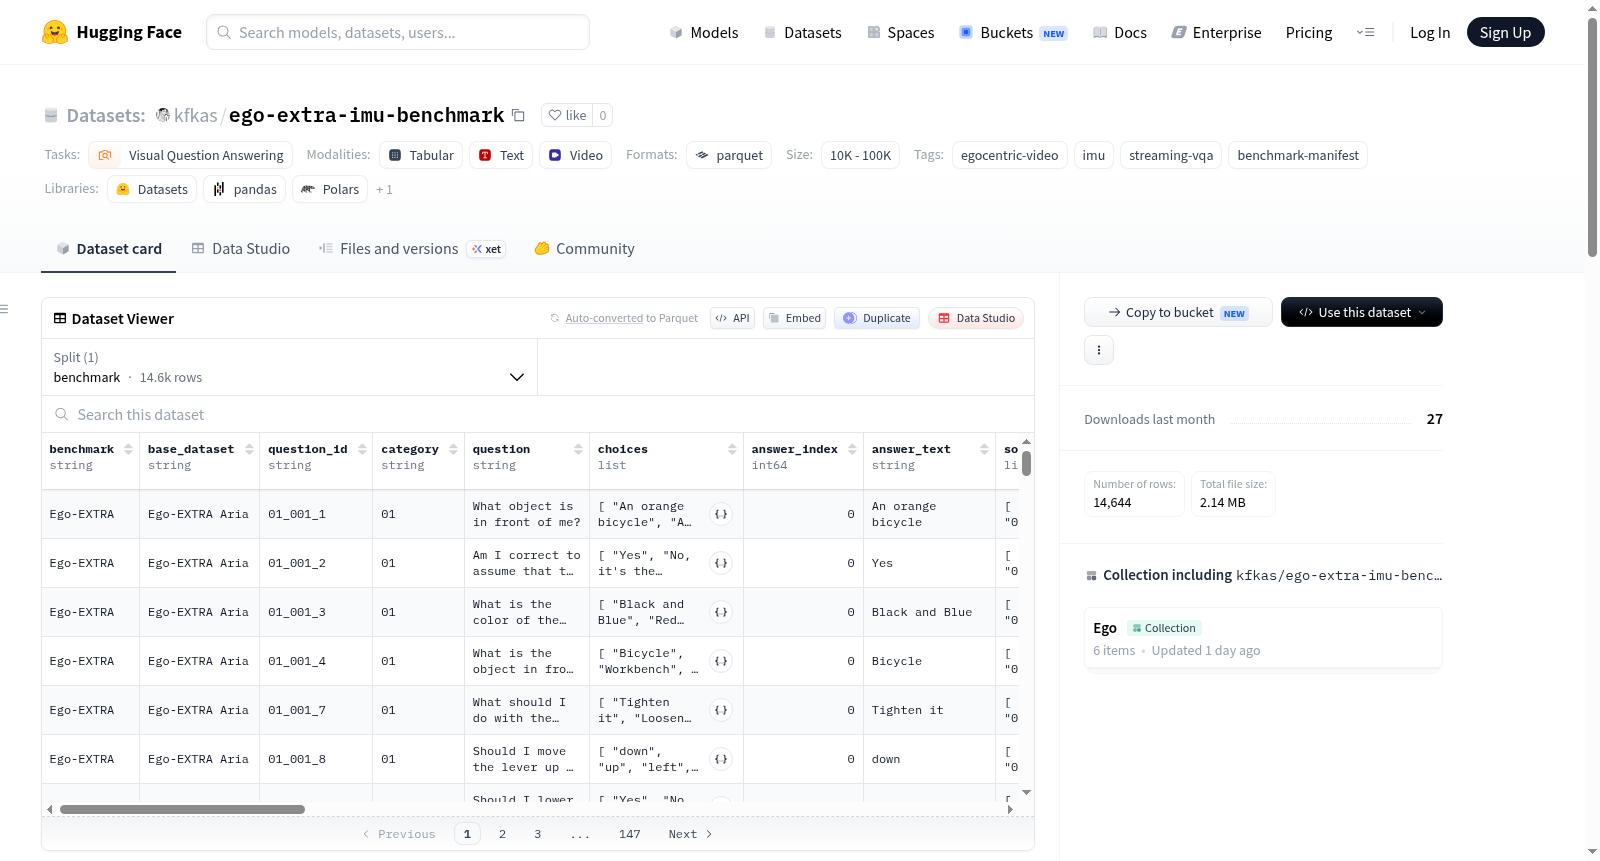Click the page vertical scrollbar
Image resolution: width=1600 pixels, height=861 pixels.
coord(1592,136)
